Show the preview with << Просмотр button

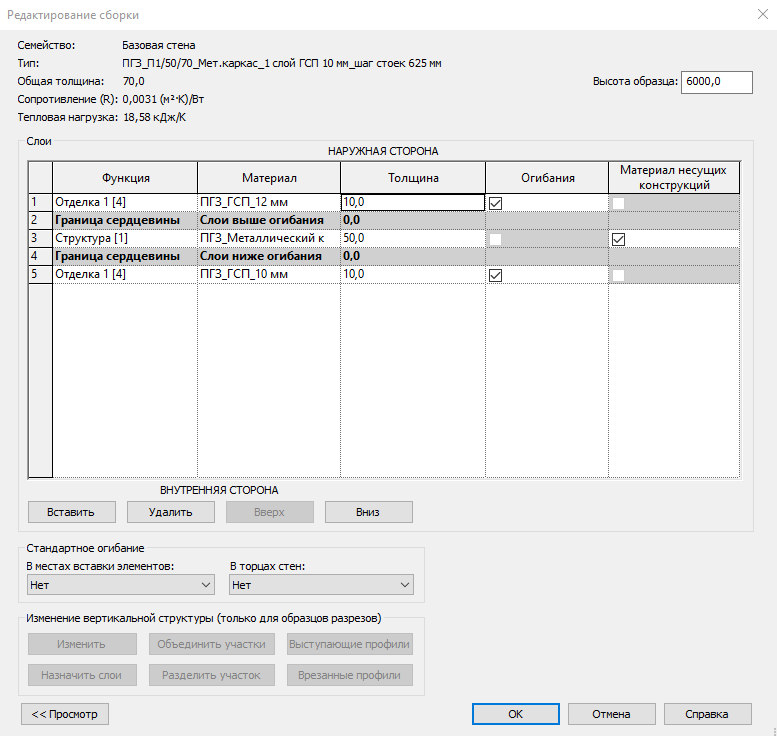coord(64,714)
